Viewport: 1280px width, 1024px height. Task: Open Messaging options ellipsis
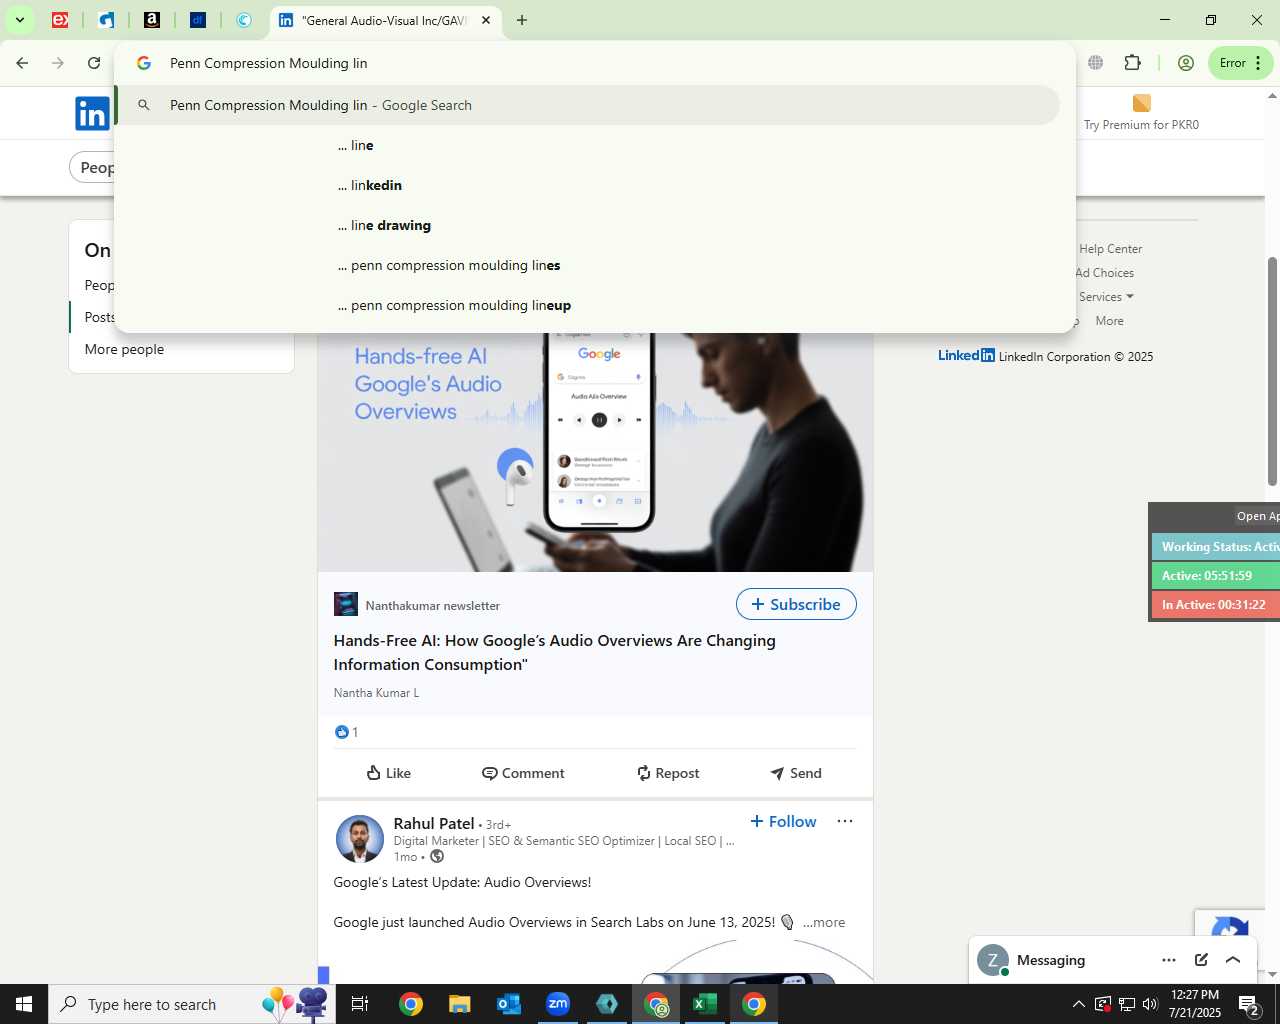[x=1169, y=960]
